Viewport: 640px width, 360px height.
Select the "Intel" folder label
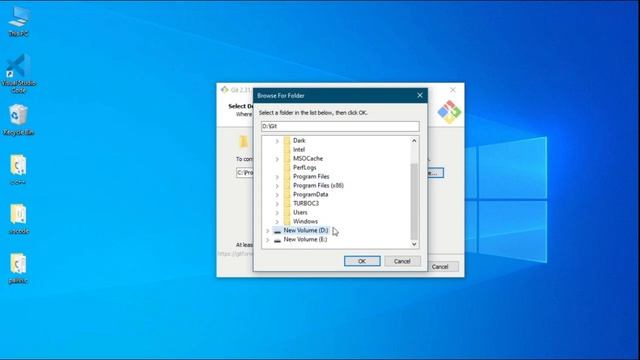click(299, 149)
